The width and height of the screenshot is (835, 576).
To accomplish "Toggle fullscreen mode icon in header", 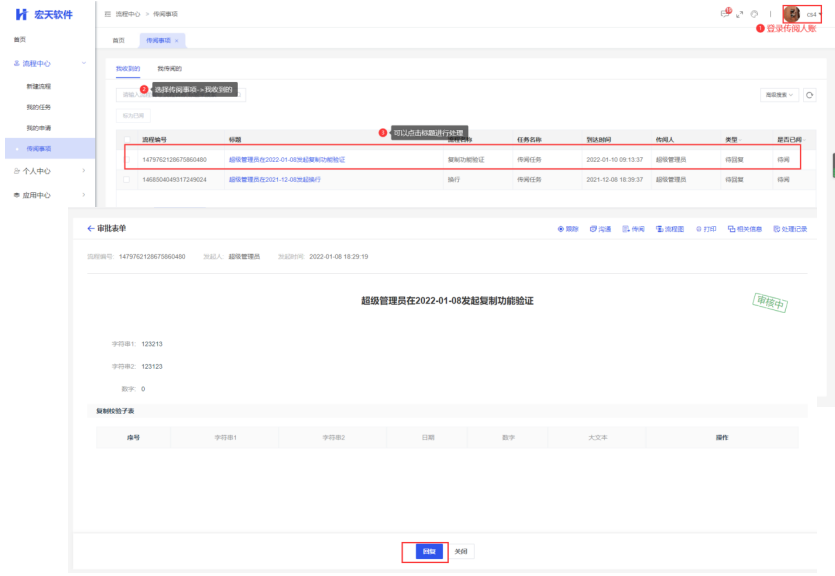I will [740, 13].
